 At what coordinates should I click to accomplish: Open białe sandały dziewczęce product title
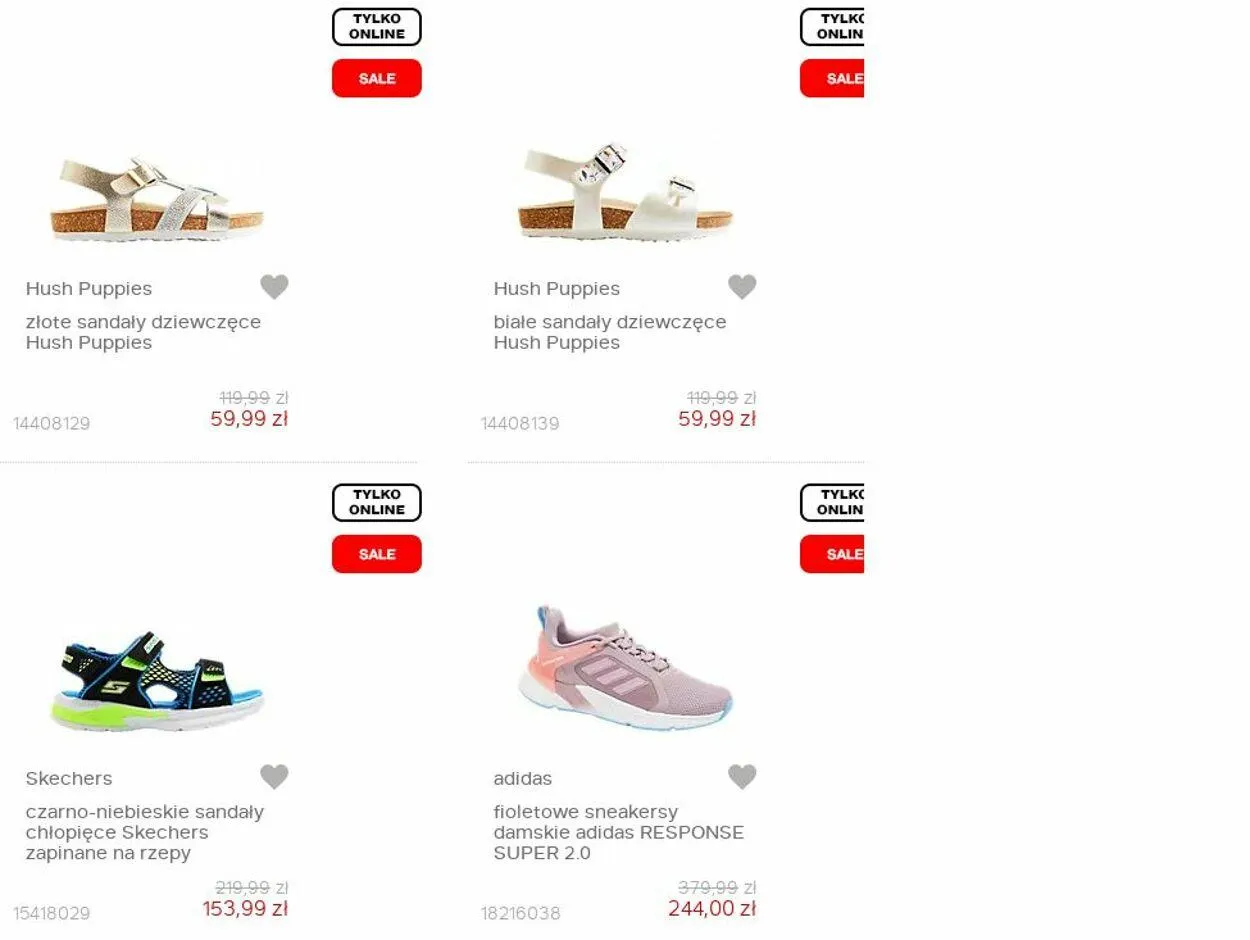pos(610,332)
